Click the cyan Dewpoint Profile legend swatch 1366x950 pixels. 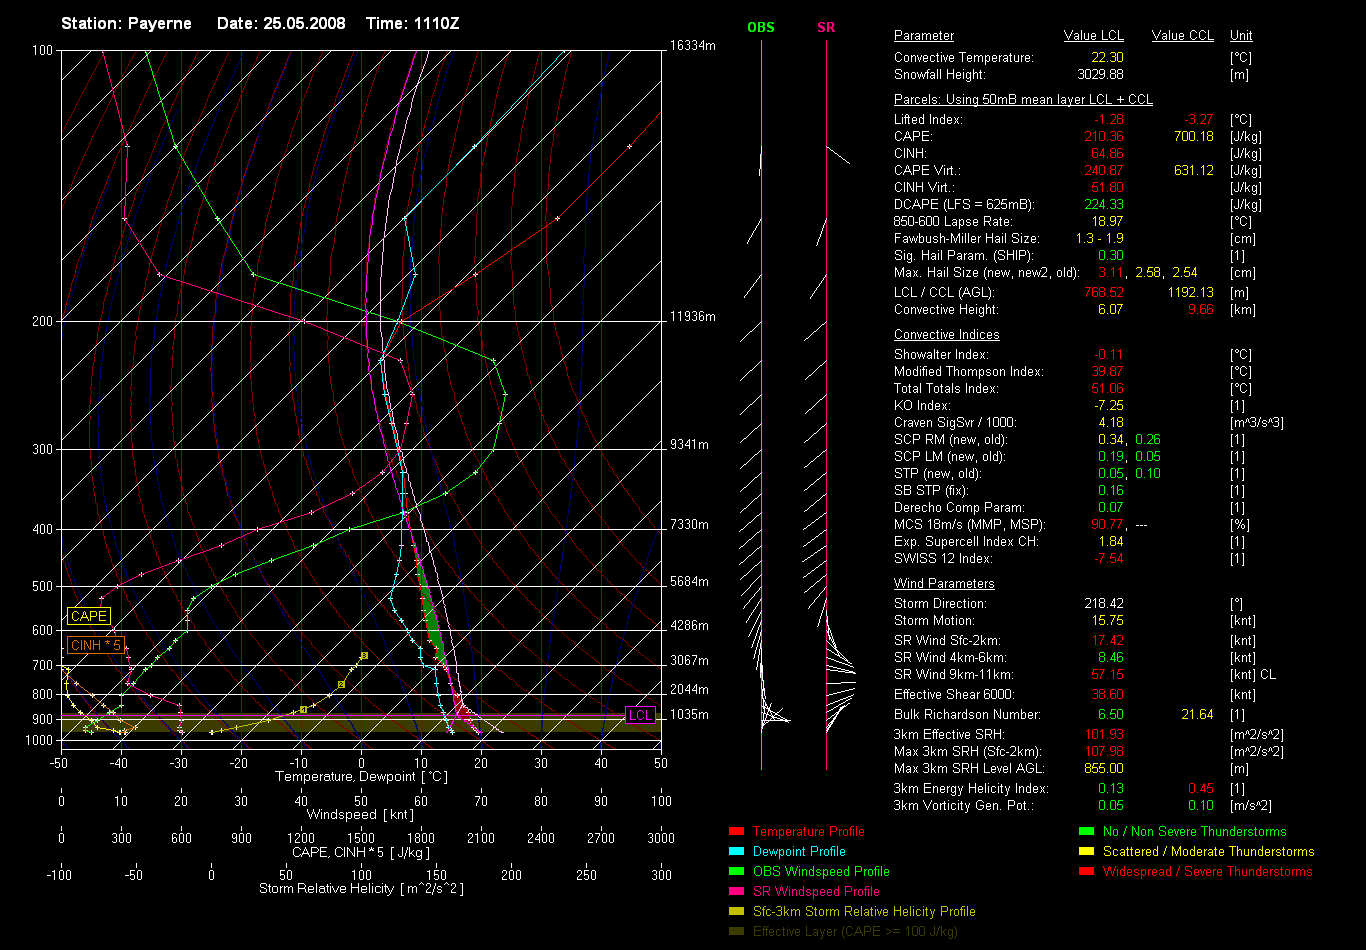736,852
